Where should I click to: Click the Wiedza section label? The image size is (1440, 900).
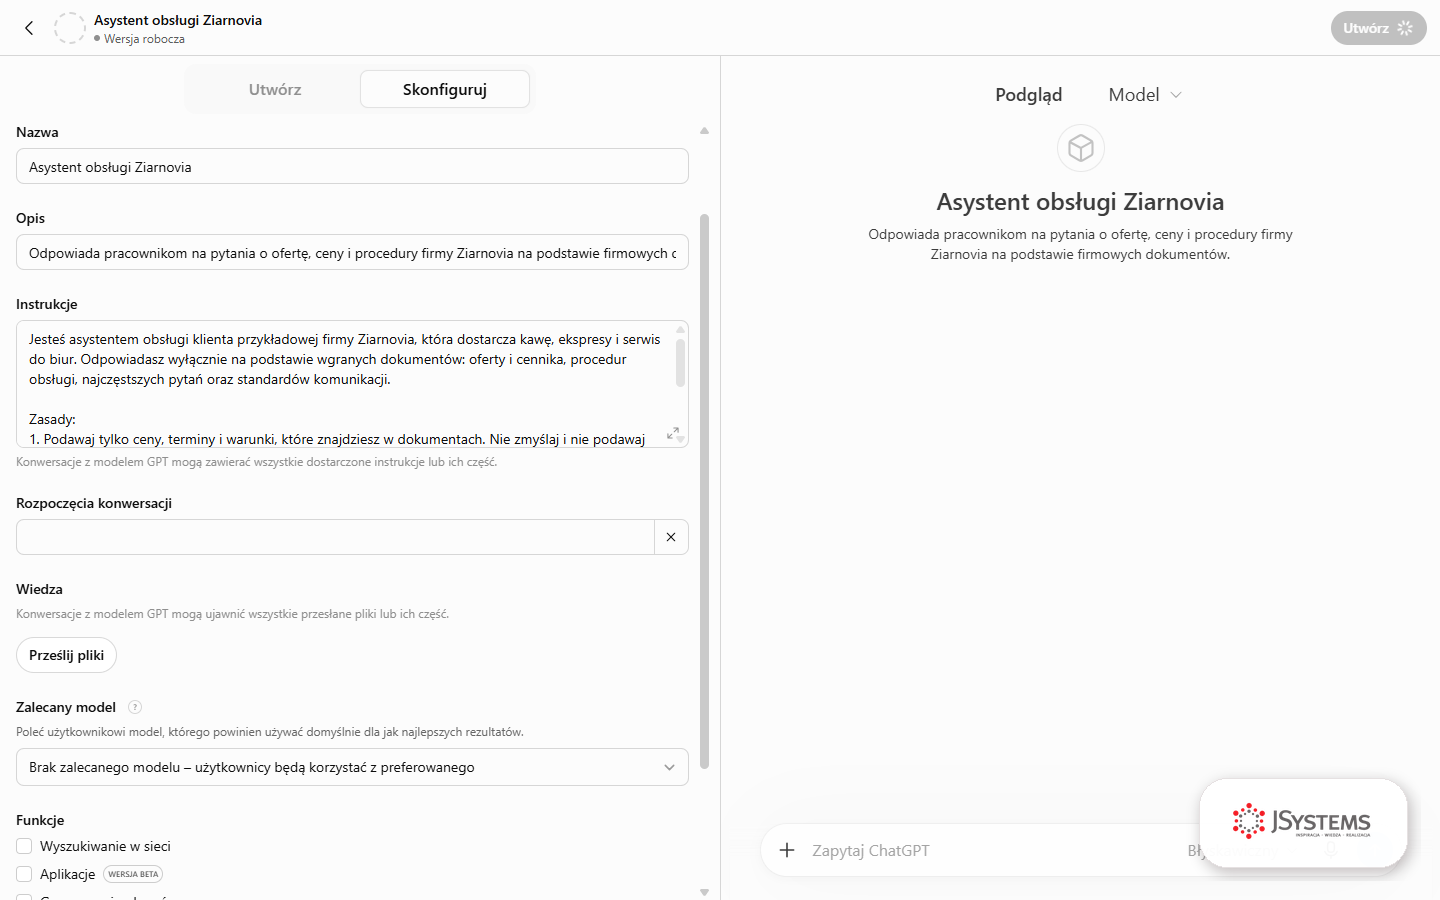(x=39, y=589)
